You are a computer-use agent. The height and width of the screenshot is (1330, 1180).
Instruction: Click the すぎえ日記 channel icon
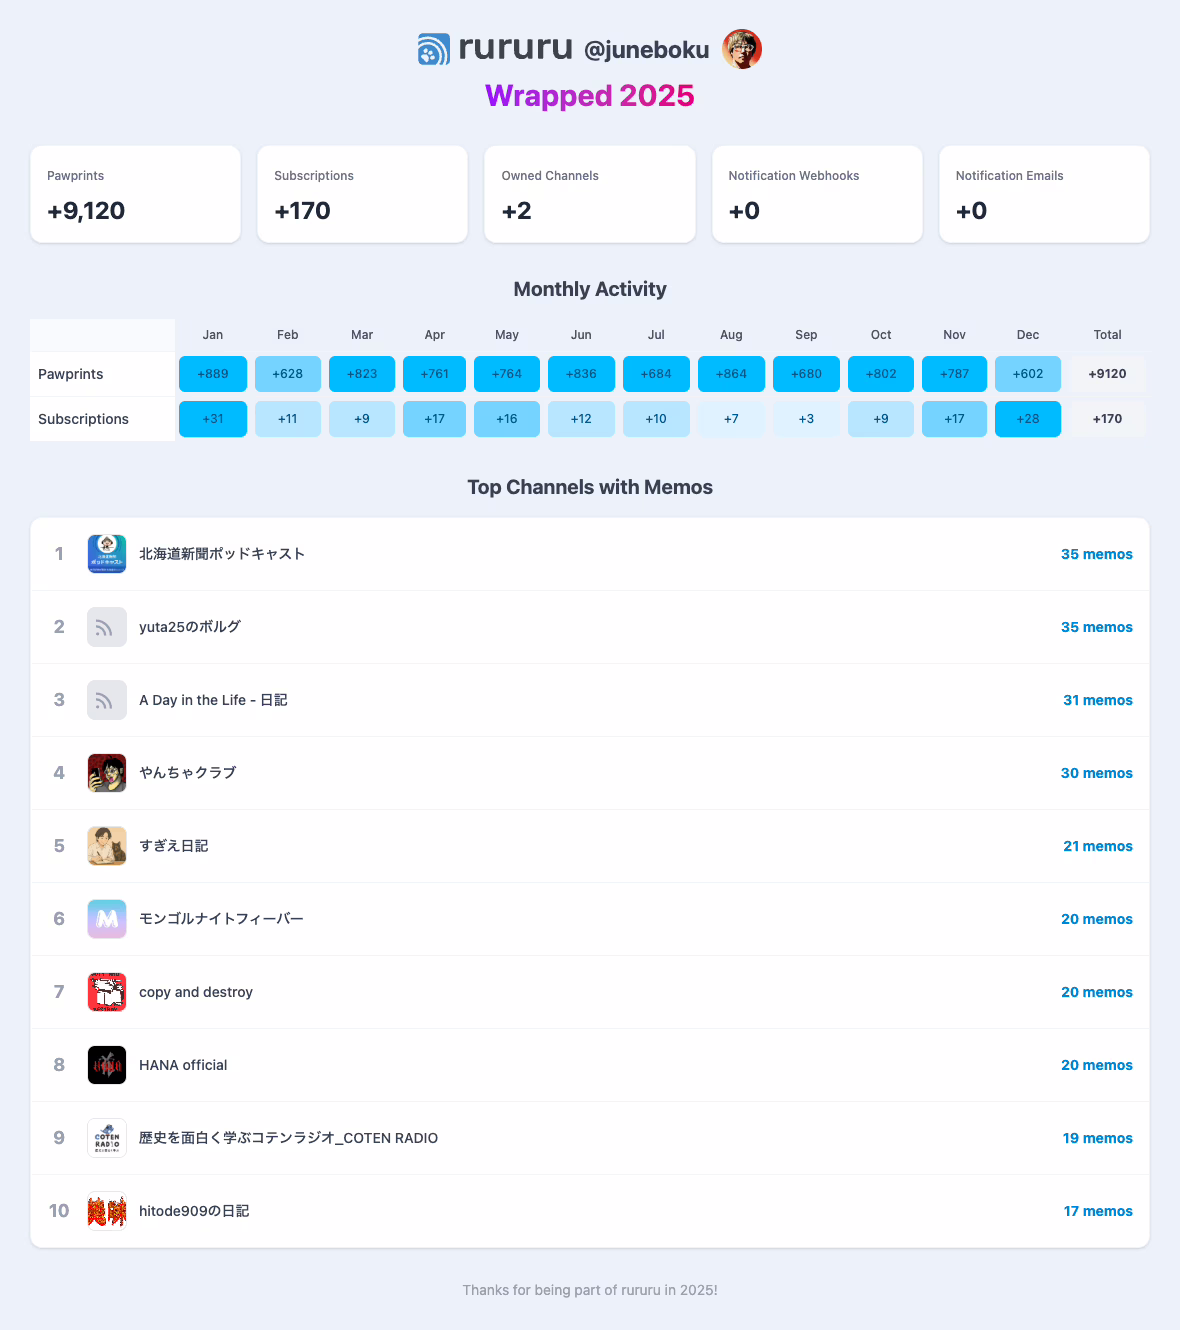[107, 846]
